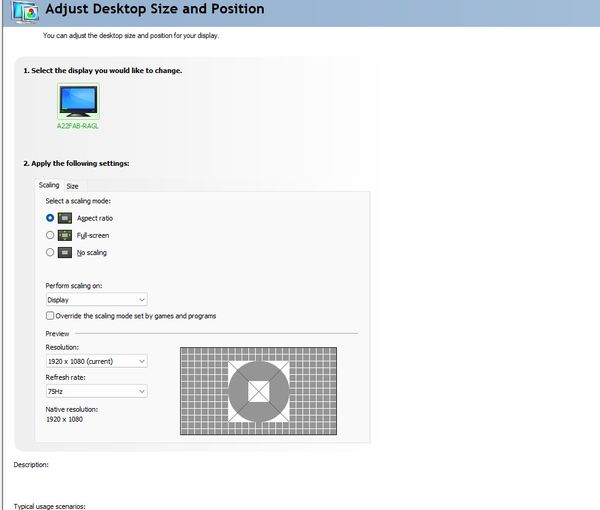Click the No scaling mode icon
The height and width of the screenshot is (510, 600).
point(65,253)
